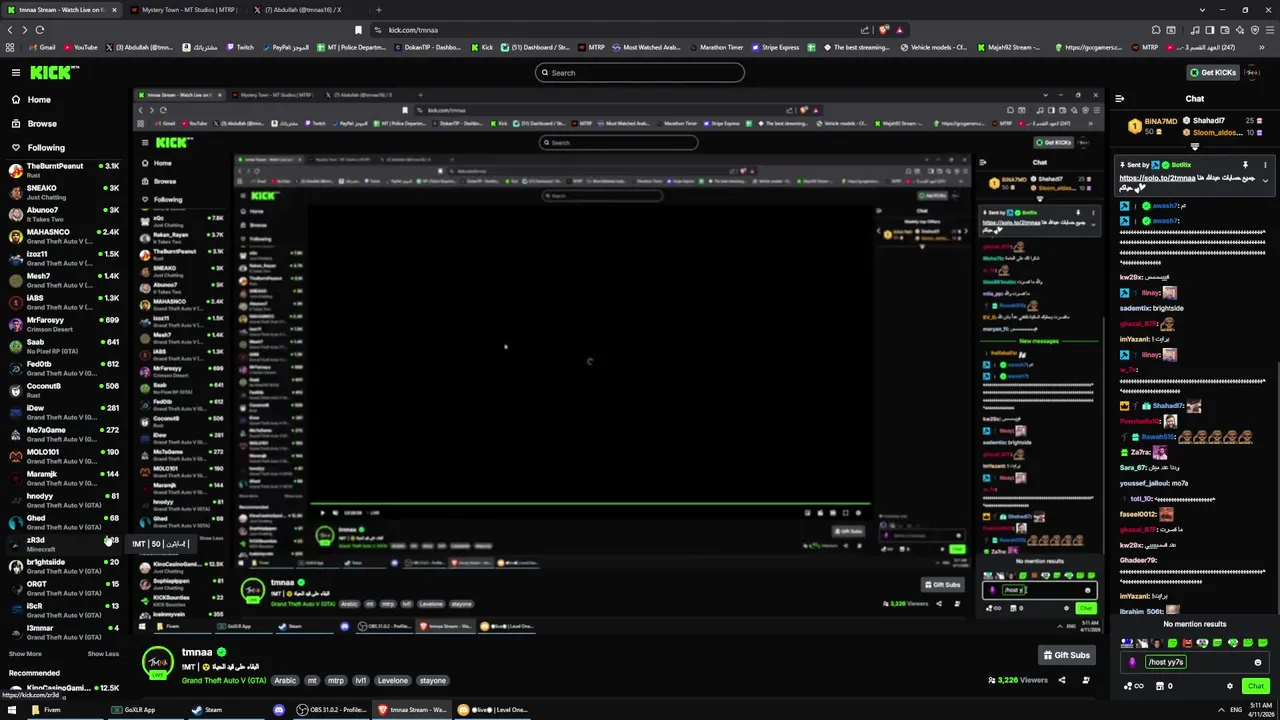The image size is (1280, 720).
Task: Send the chat message with Chat button
Action: 1256,686
